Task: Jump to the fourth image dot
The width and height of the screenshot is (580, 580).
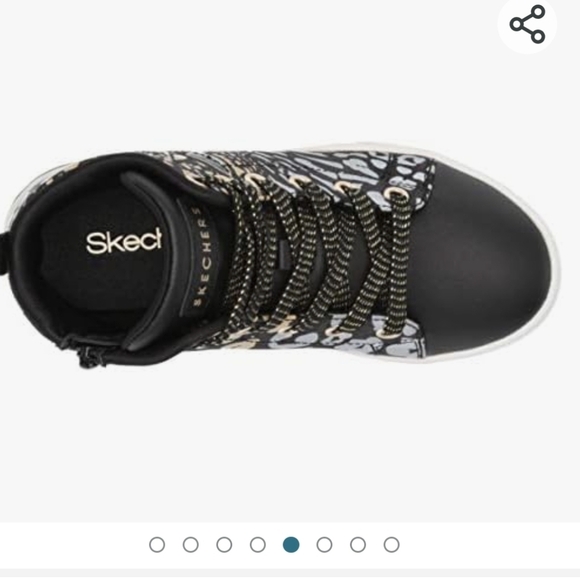Action: click(257, 544)
